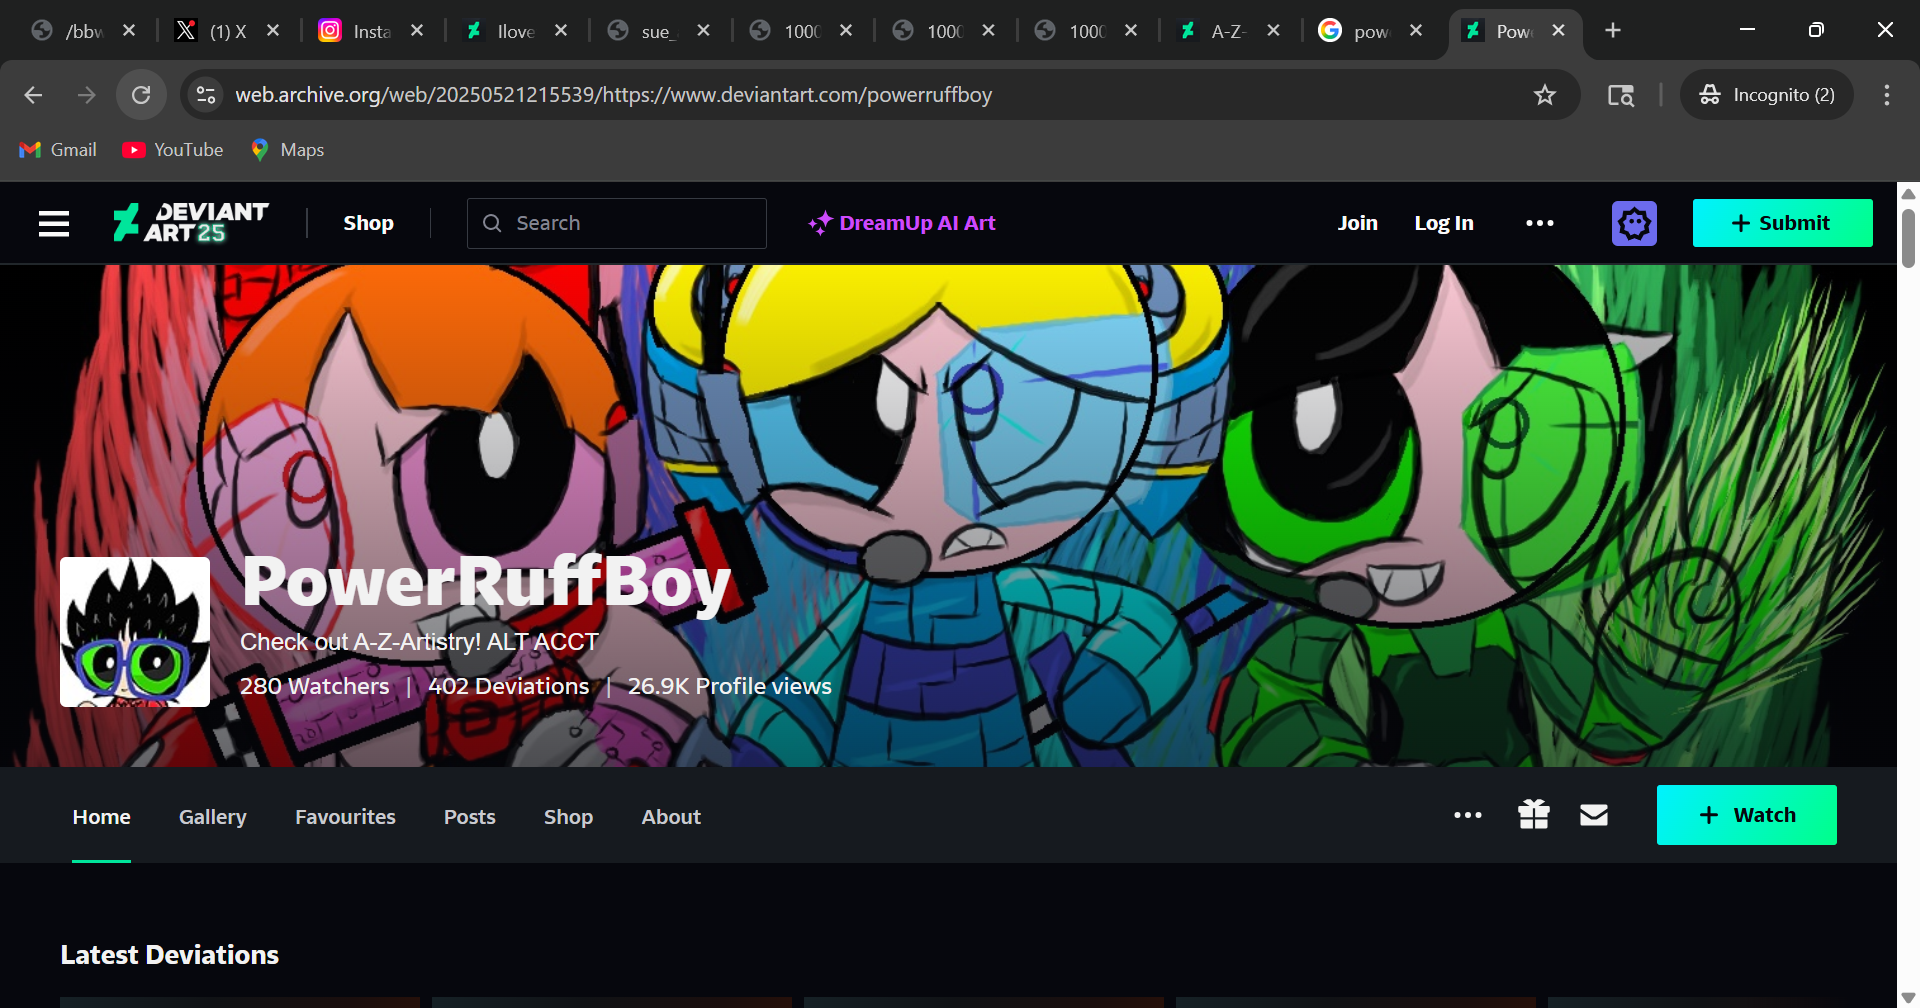This screenshot has height=1008, width=1920.
Task: Open the DreamUp AI Art link
Action: tap(902, 223)
